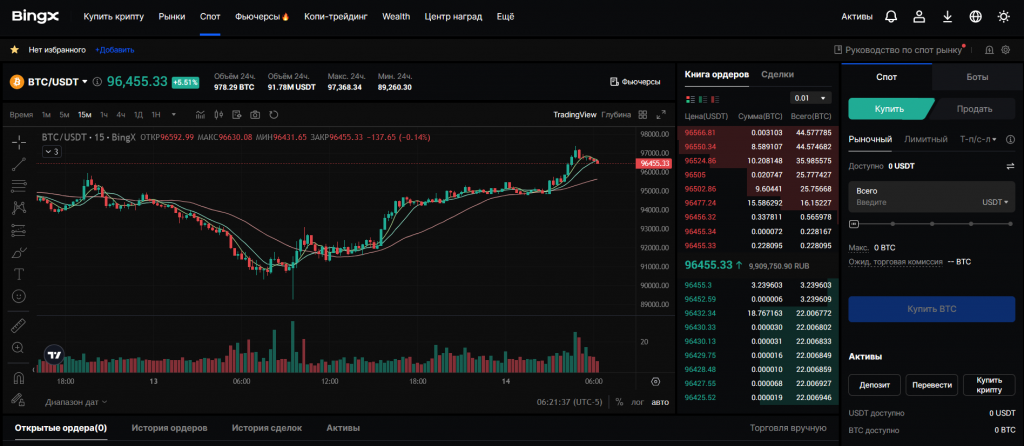Open the "История ордеров" tab
The height and width of the screenshot is (446, 1024).
click(169, 428)
